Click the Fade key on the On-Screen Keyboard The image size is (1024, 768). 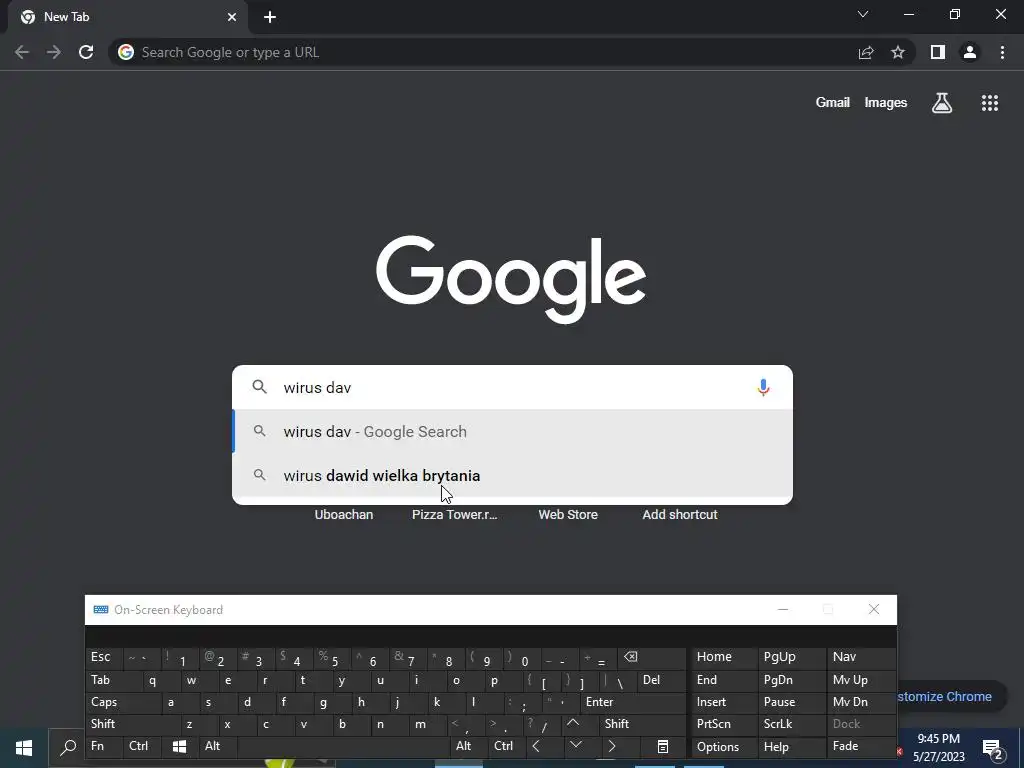pos(861,746)
